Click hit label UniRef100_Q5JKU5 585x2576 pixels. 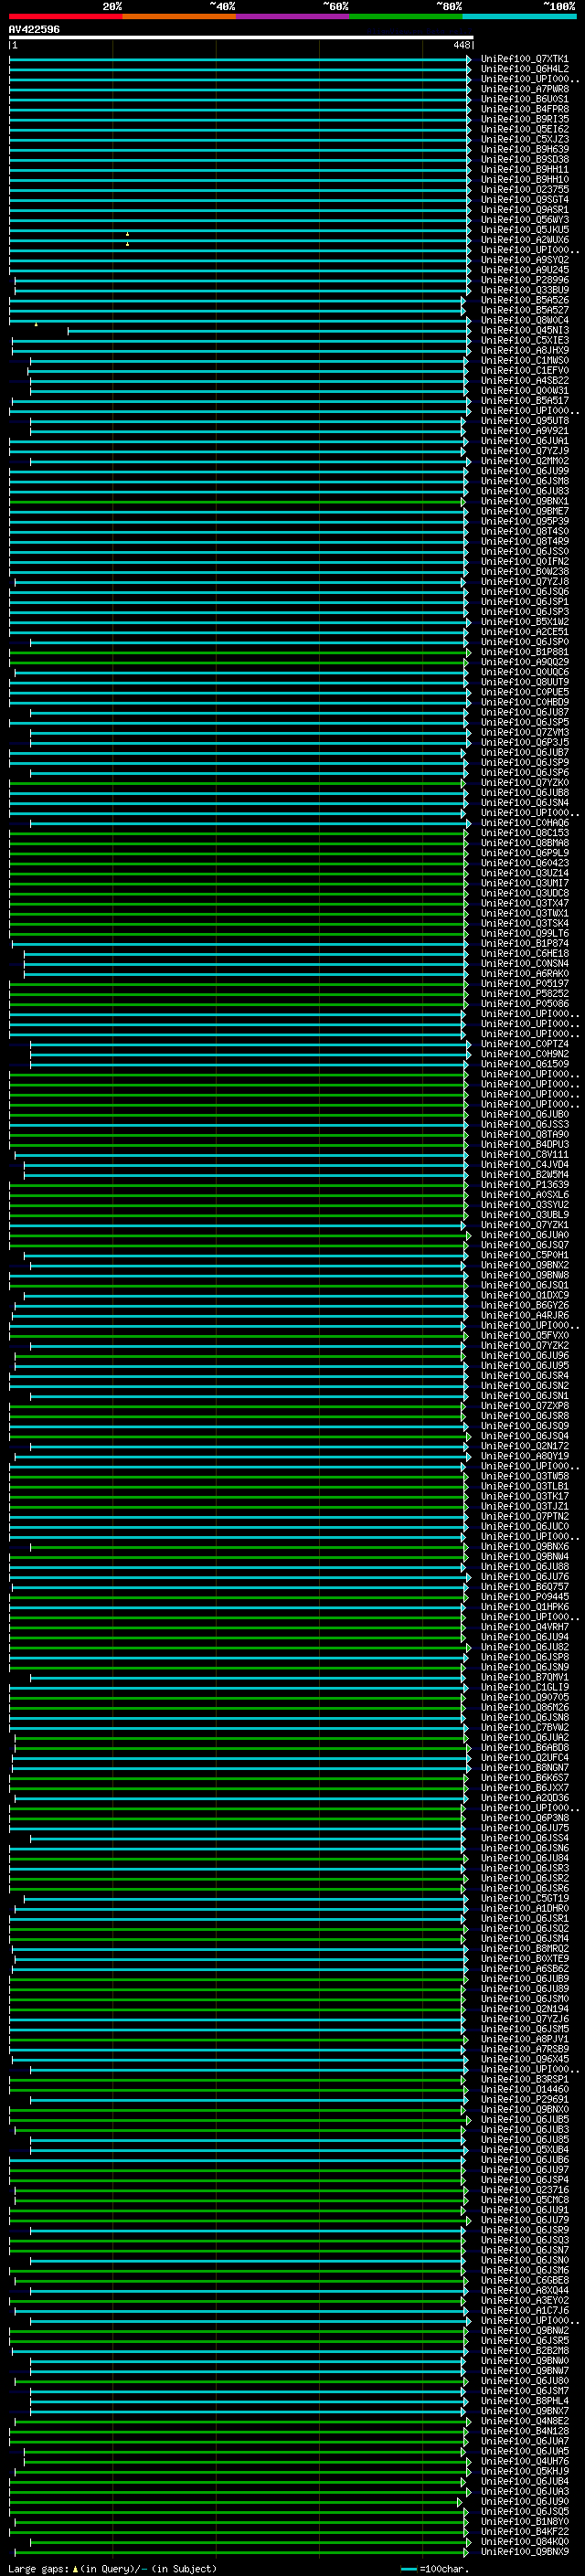pos(524,230)
